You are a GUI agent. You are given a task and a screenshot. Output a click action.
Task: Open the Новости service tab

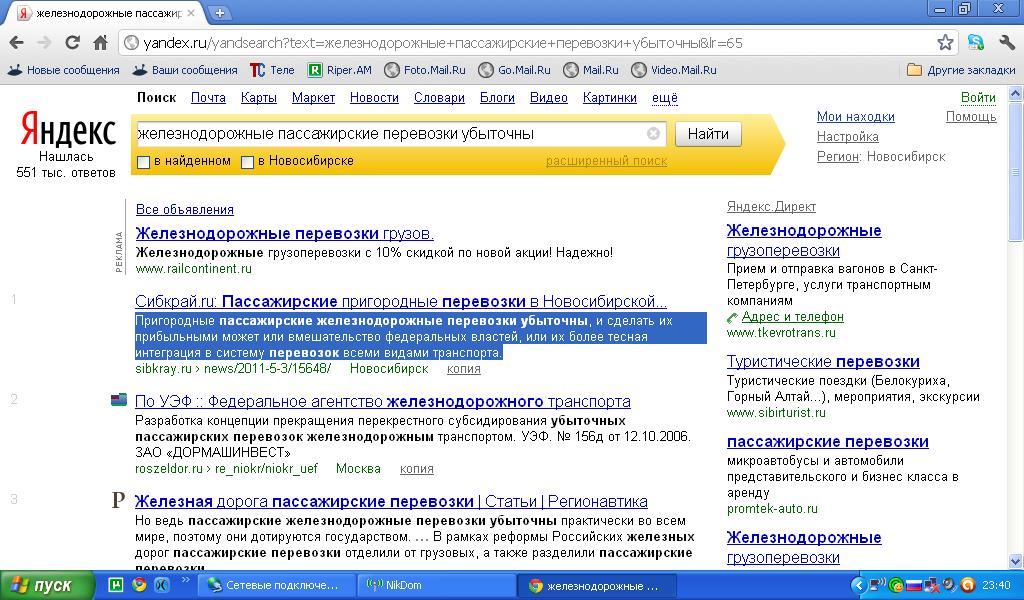pyautogui.click(x=374, y=98)
